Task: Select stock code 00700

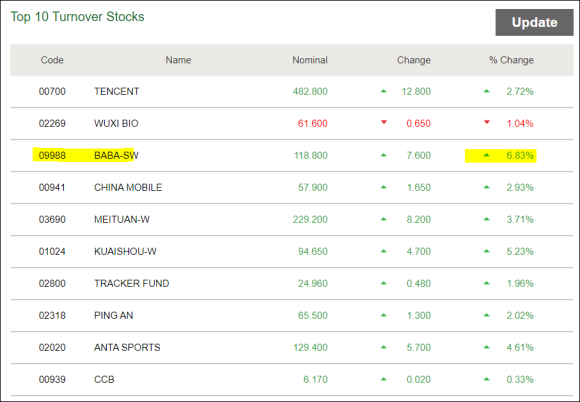Action: pos(52,91)
